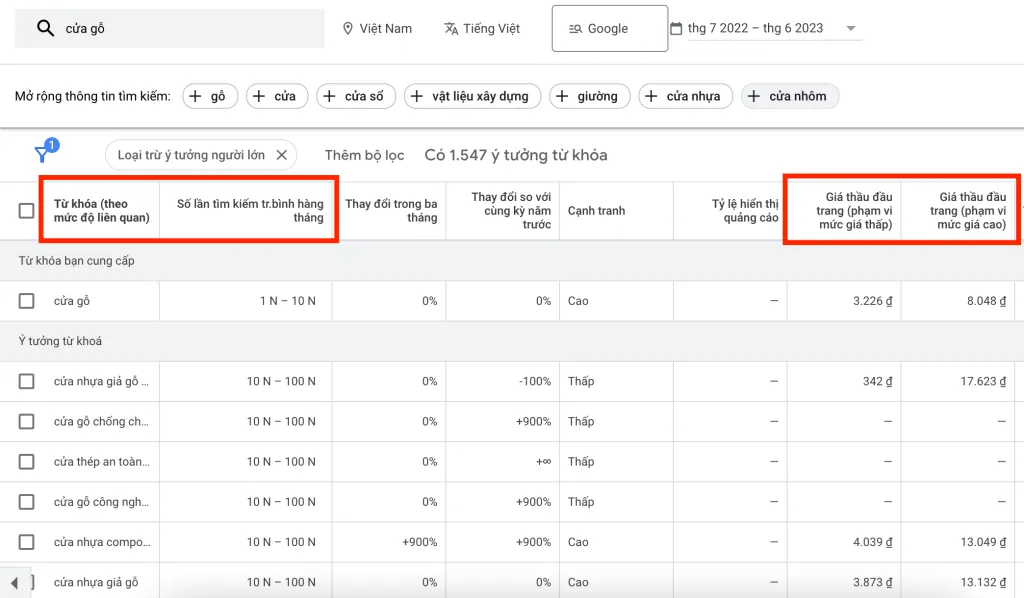
Task: Add 'giường' to broaden search
Action: pos(590,96)
